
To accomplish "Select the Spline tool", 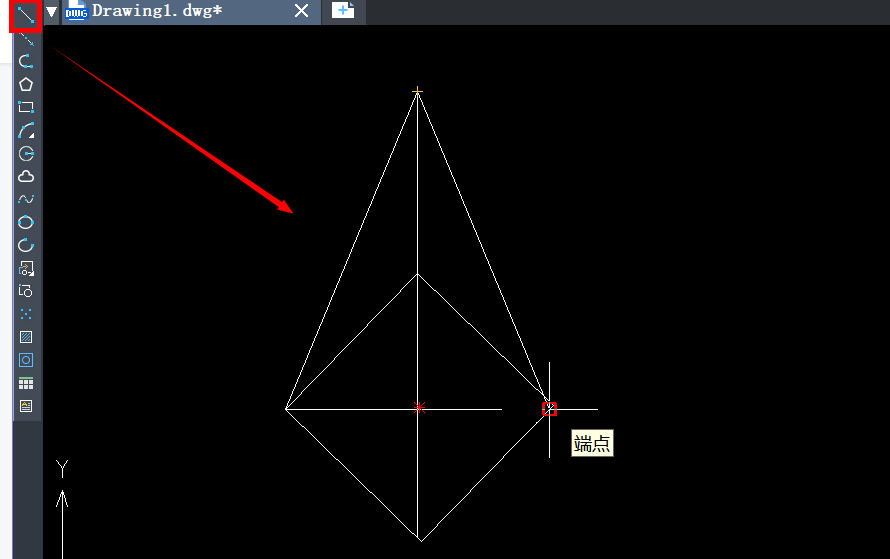I will click(26, 199).
